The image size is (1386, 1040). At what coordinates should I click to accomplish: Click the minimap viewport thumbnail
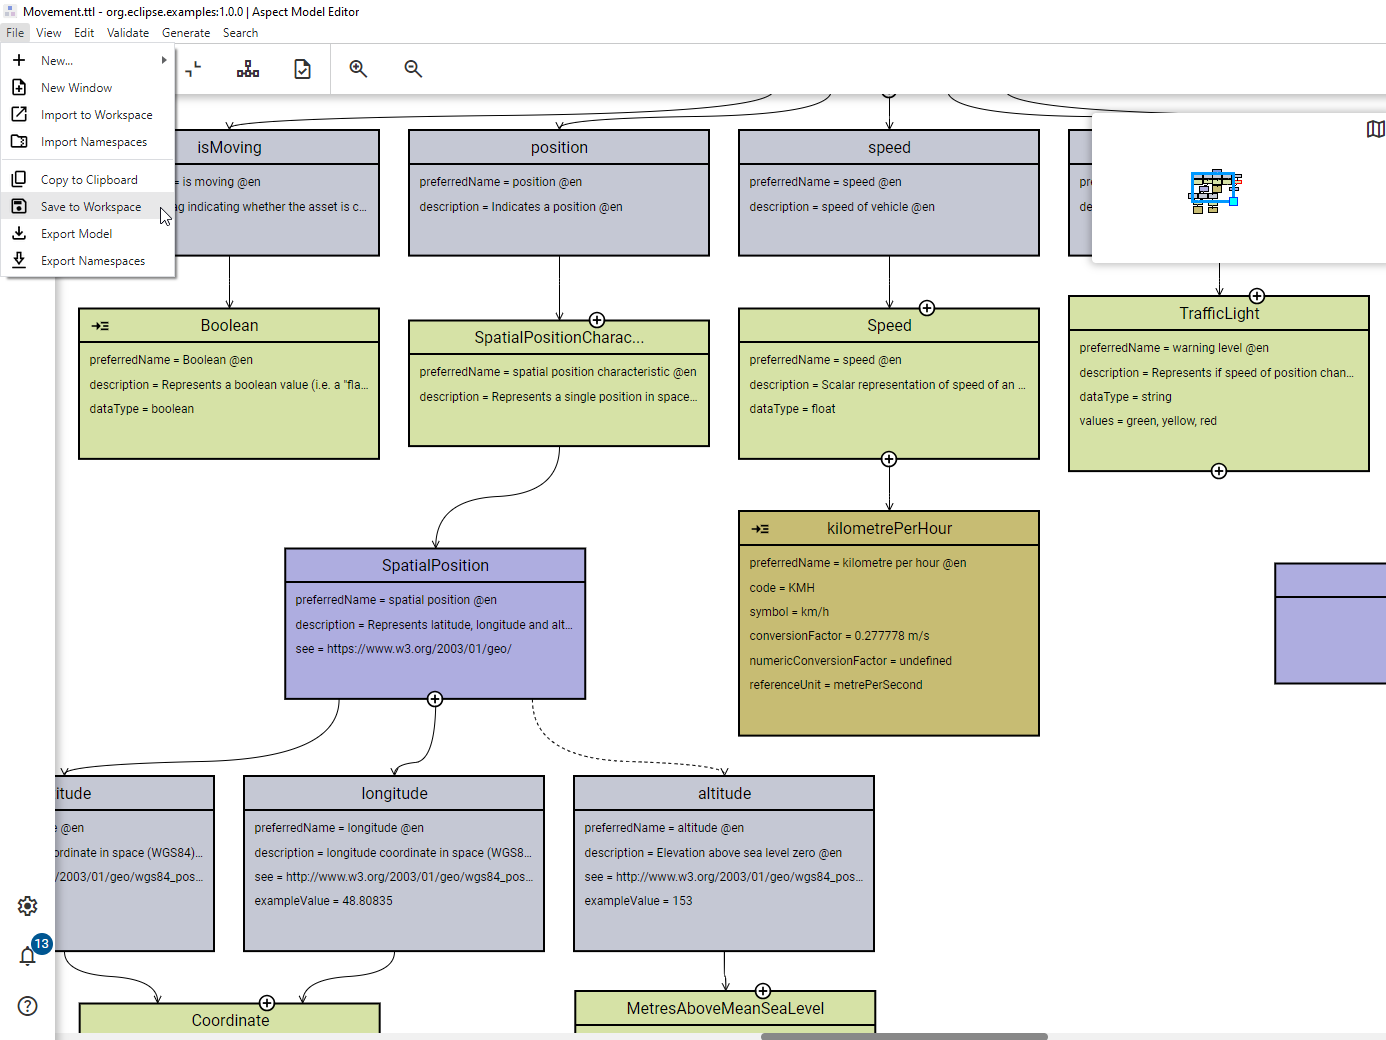1214,189
